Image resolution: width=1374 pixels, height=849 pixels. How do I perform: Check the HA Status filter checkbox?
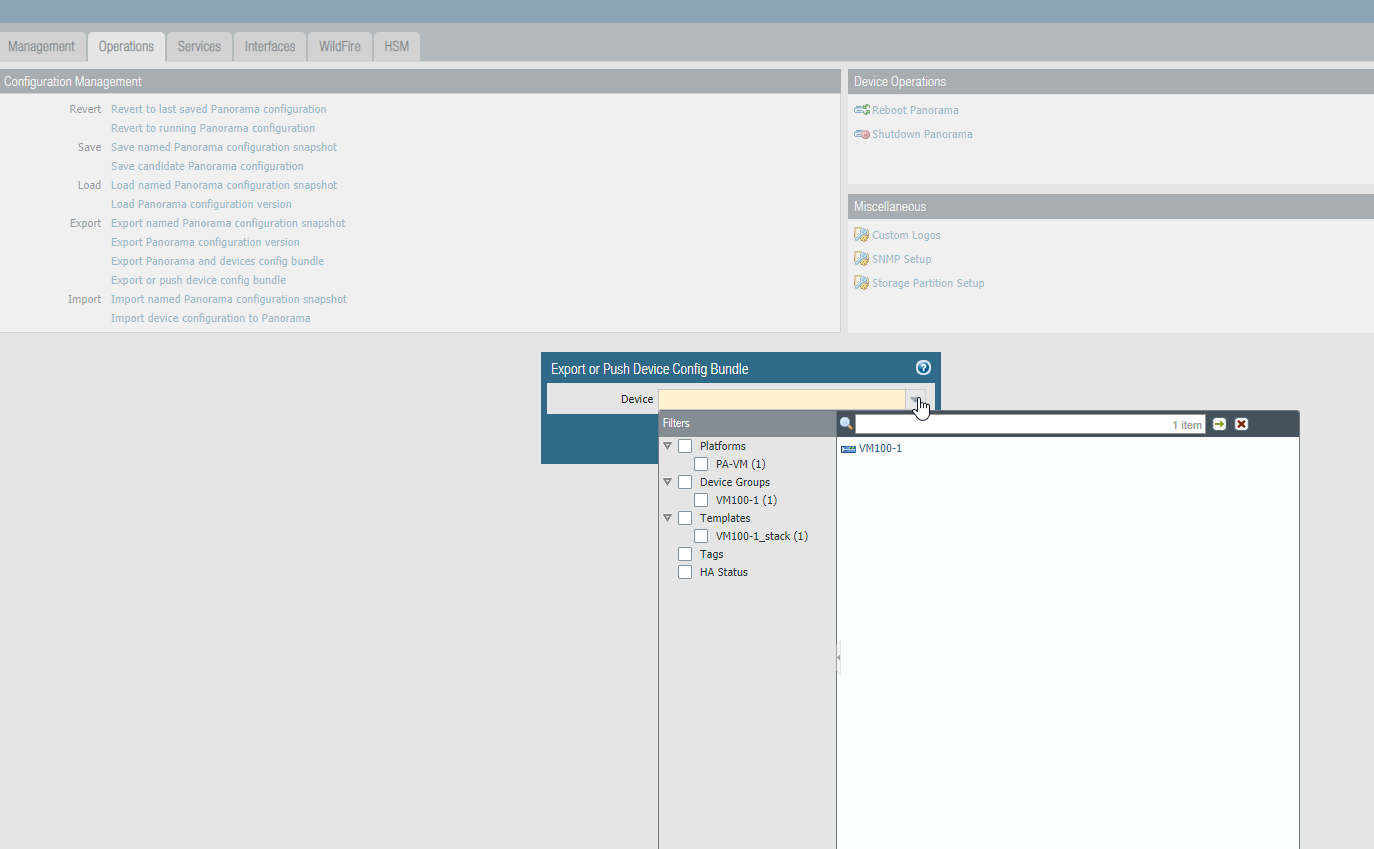point(685,572)
